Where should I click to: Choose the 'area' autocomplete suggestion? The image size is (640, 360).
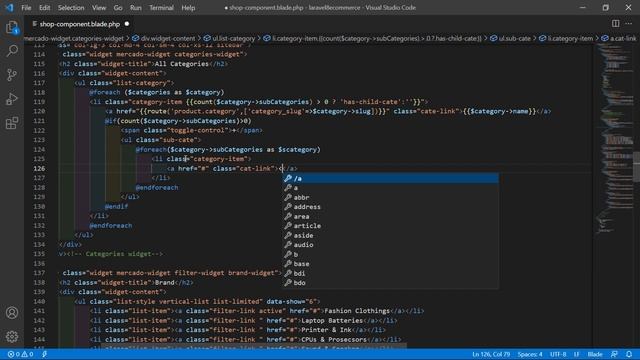(x=390, y=216)
